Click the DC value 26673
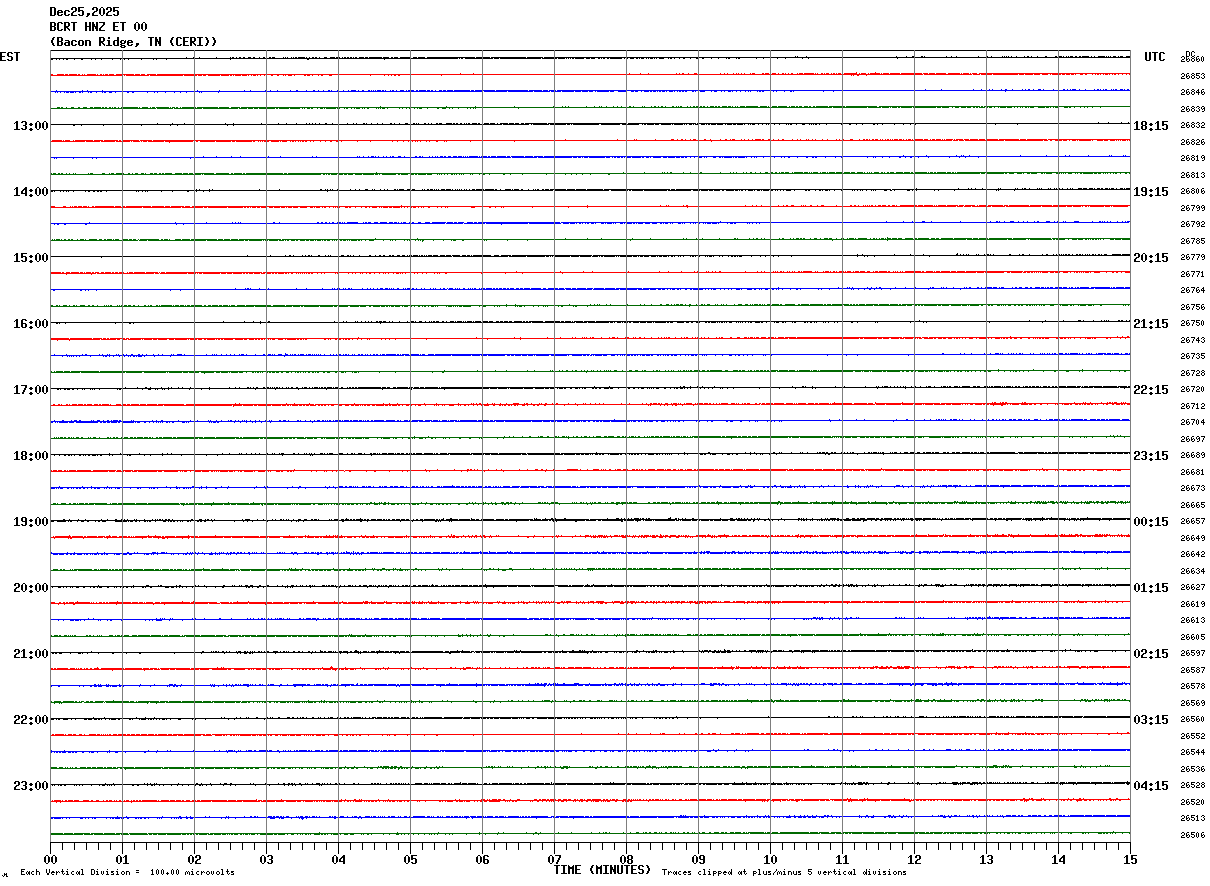Image resolution: width=1210 pixels, height=886 pixels. tap(1192, 488)
